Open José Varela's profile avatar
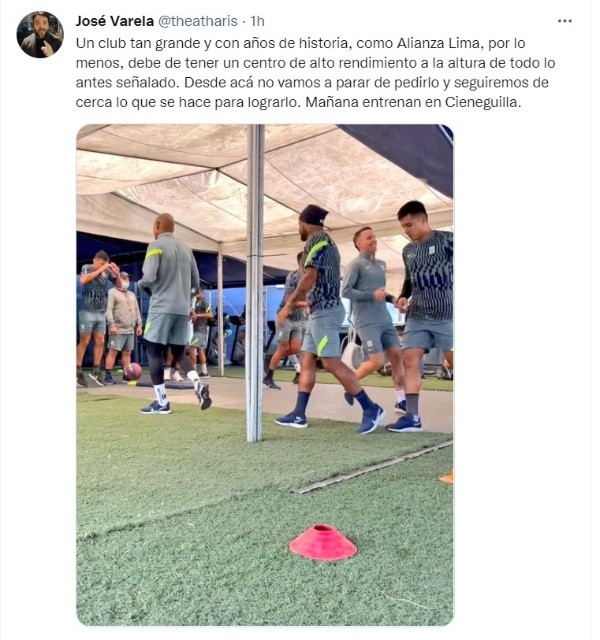600x640 pixels. pos(40,34)
